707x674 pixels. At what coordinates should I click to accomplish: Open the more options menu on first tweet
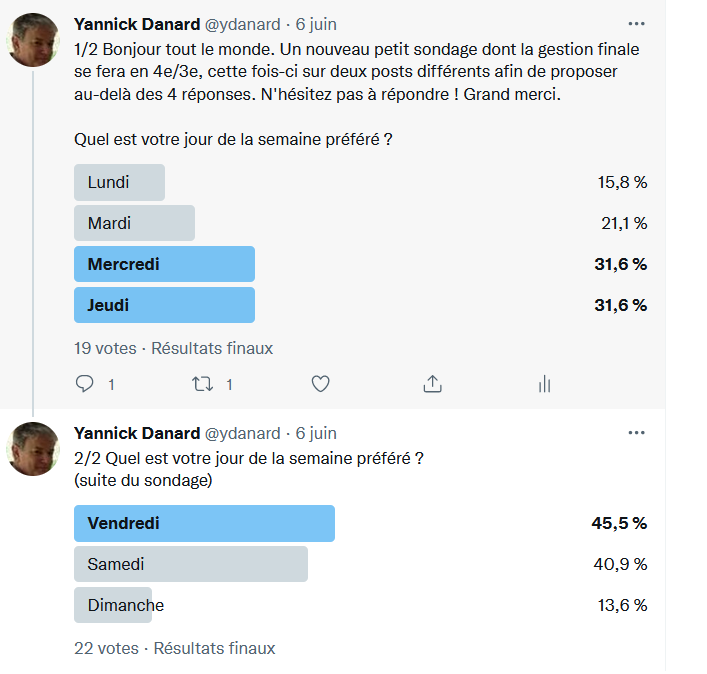[636, 23]
